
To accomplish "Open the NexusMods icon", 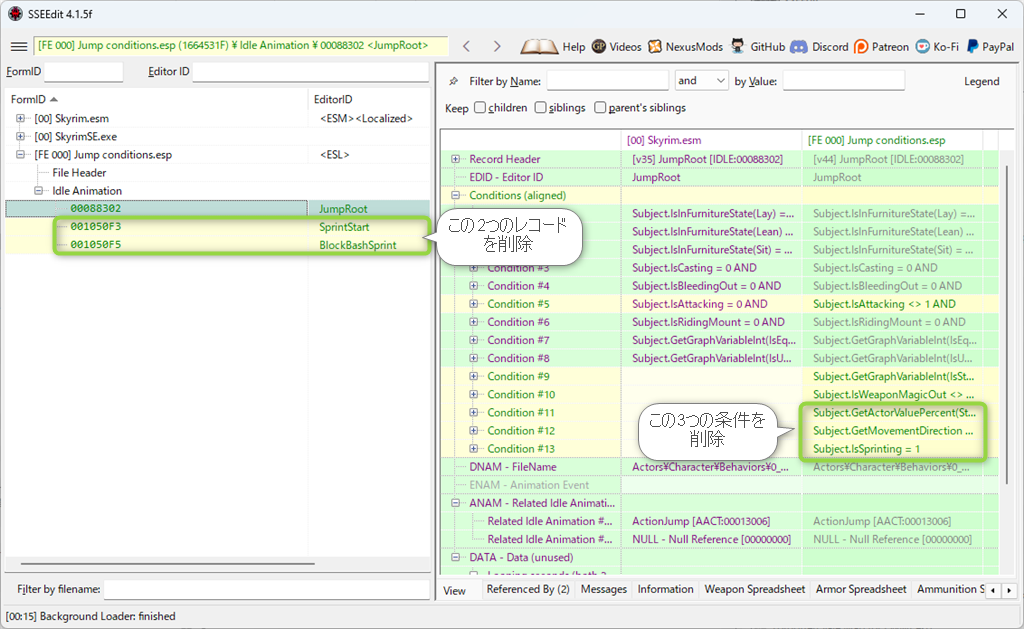I will [x=655, y=46].
